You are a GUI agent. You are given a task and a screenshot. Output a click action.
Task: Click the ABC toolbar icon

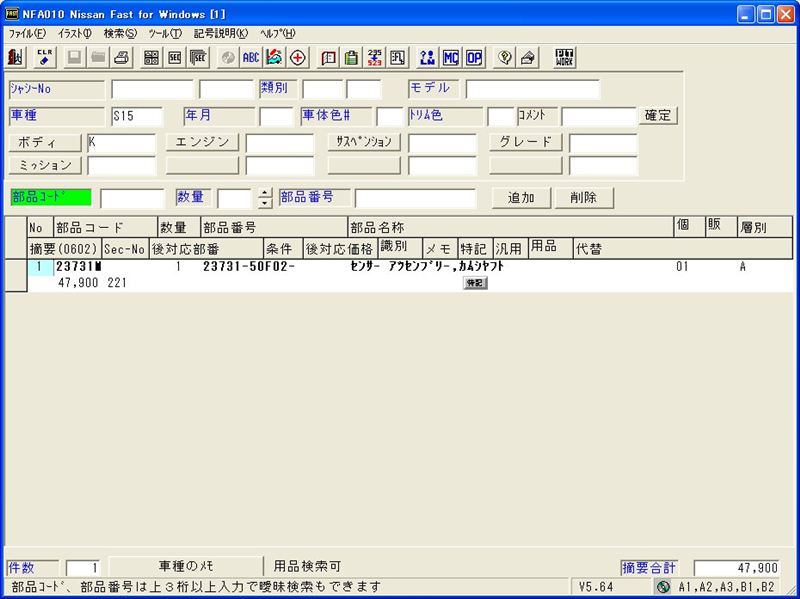(251, 58)
